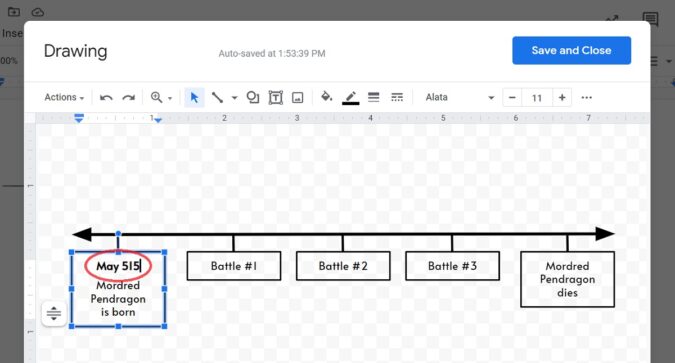This screenshot has width=675, height=363.
Task: Click the Undo arrow icon
Action: tap(106, 98)
